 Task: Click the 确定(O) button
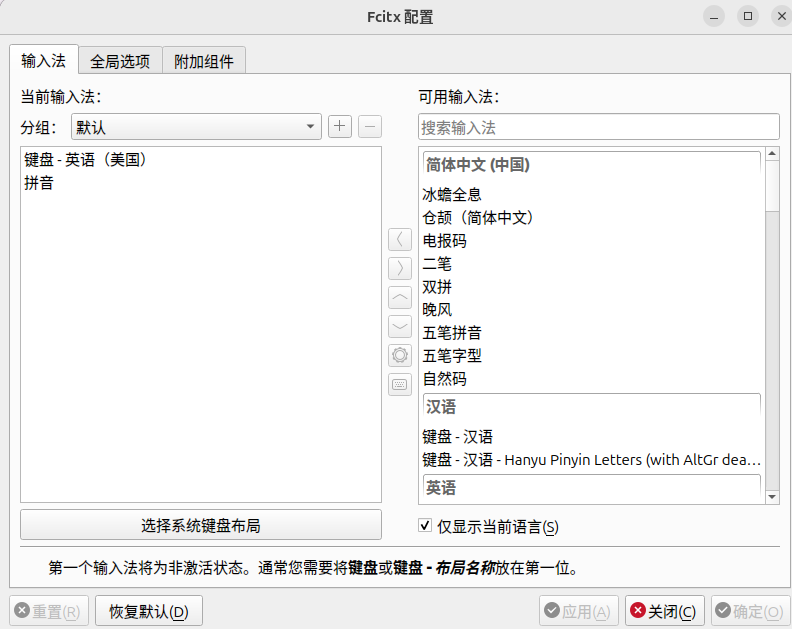(x=751, y=611)
